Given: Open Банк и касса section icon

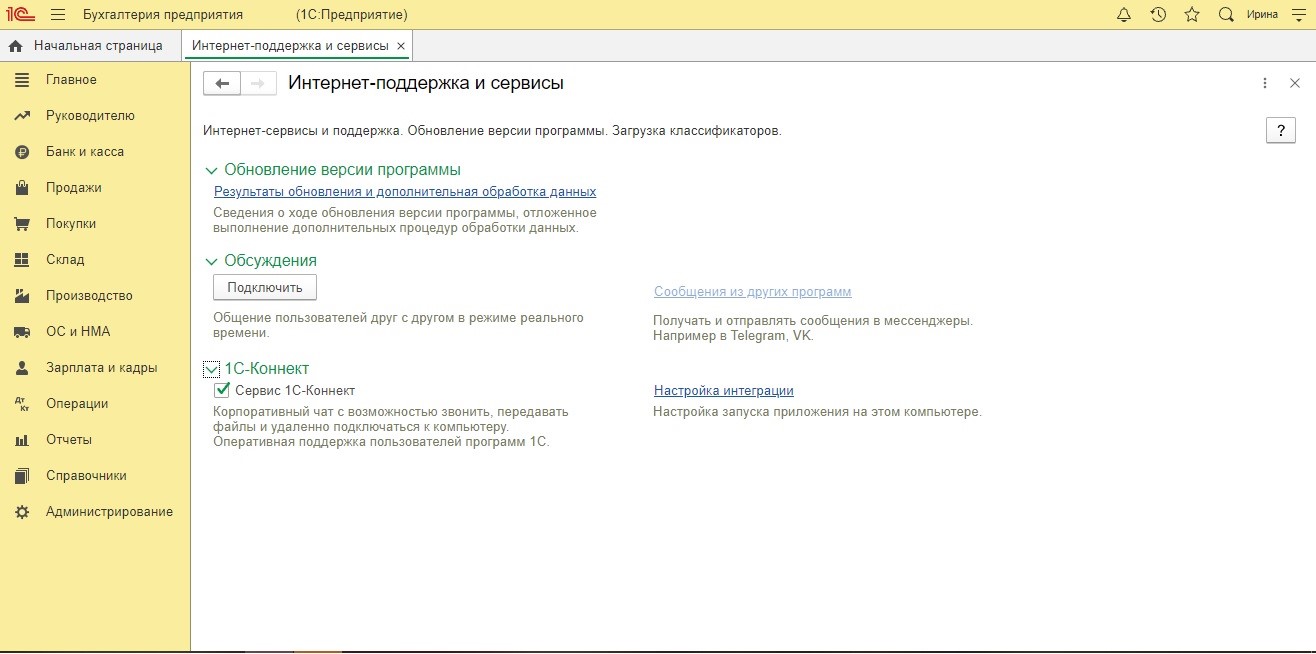Looking at the screenshot, I should pyautogui.click(x=22, y=152).
